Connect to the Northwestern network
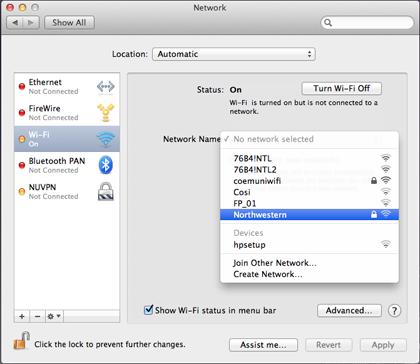This screenshot has height=364, width=420. point(309,215)
